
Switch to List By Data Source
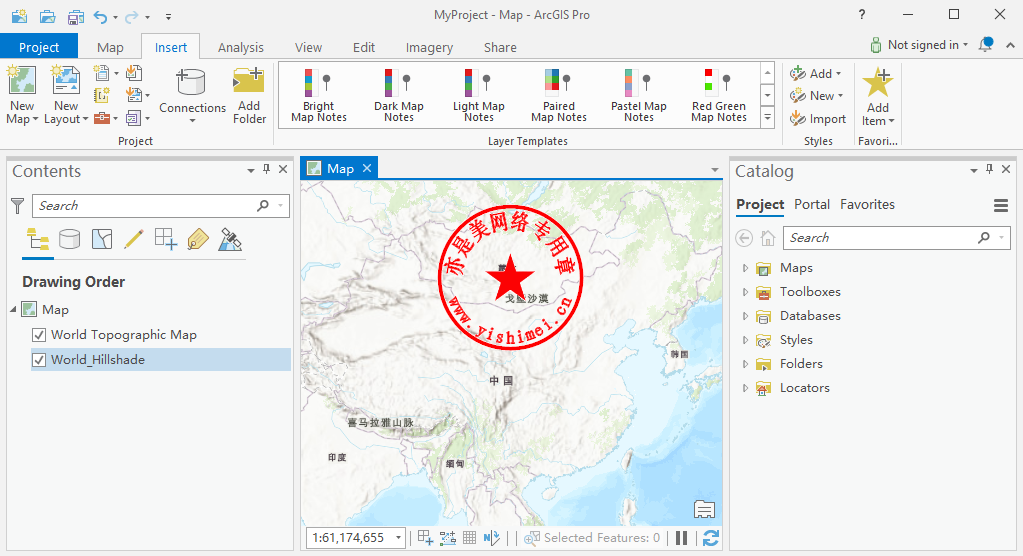click(x=69, y=239)
